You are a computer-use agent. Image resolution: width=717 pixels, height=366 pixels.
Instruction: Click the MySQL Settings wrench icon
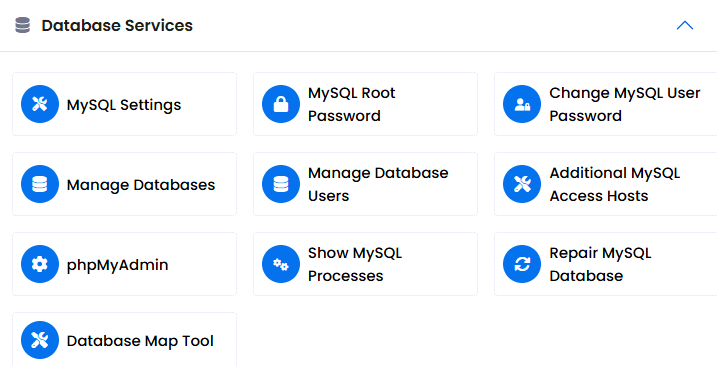click(40, 104)
